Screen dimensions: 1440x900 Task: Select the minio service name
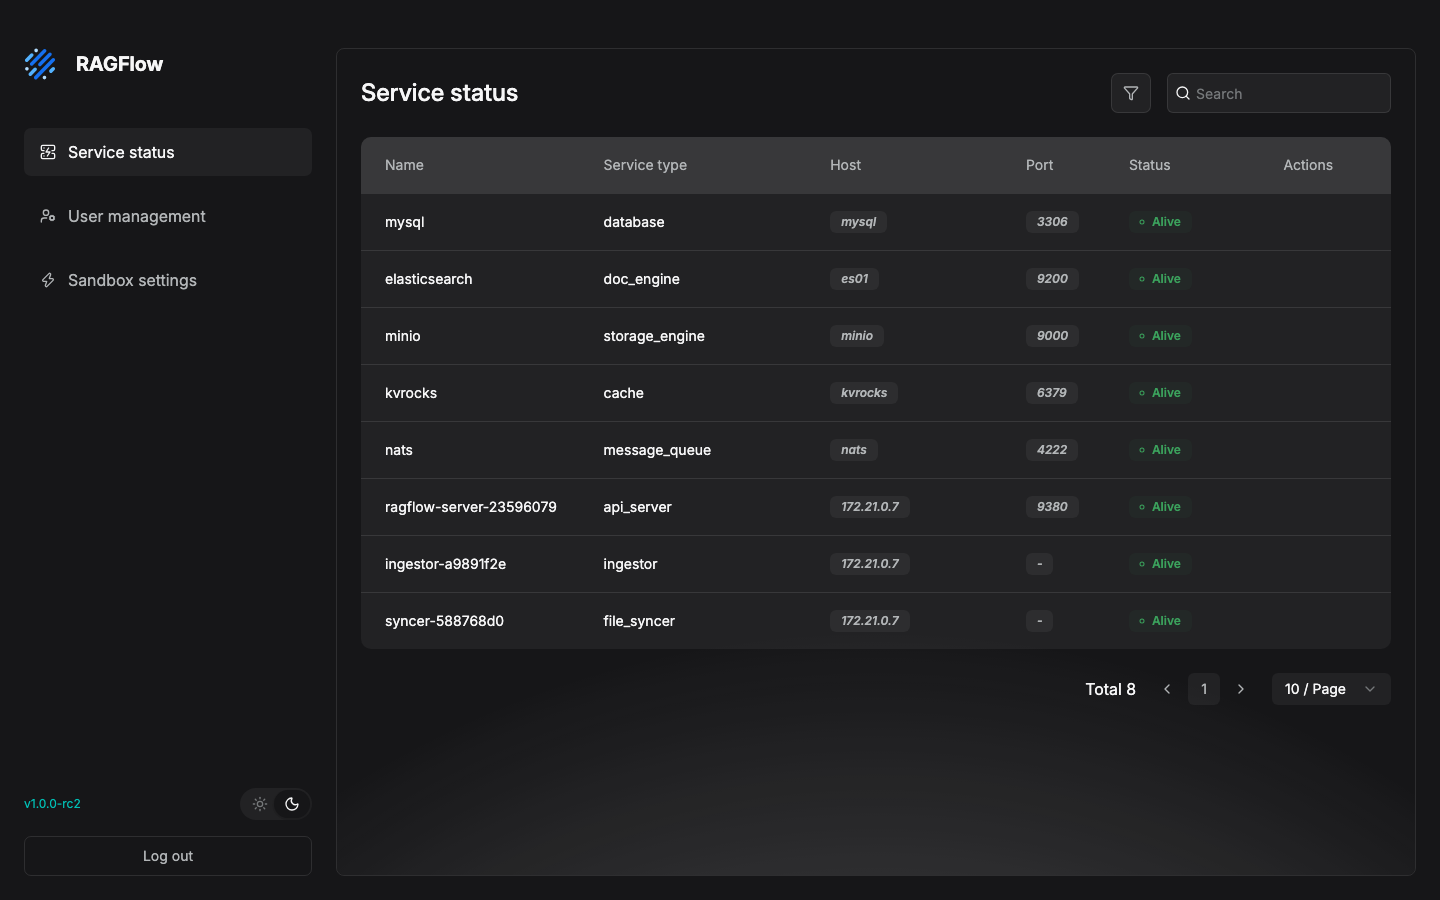pos(402,336)
